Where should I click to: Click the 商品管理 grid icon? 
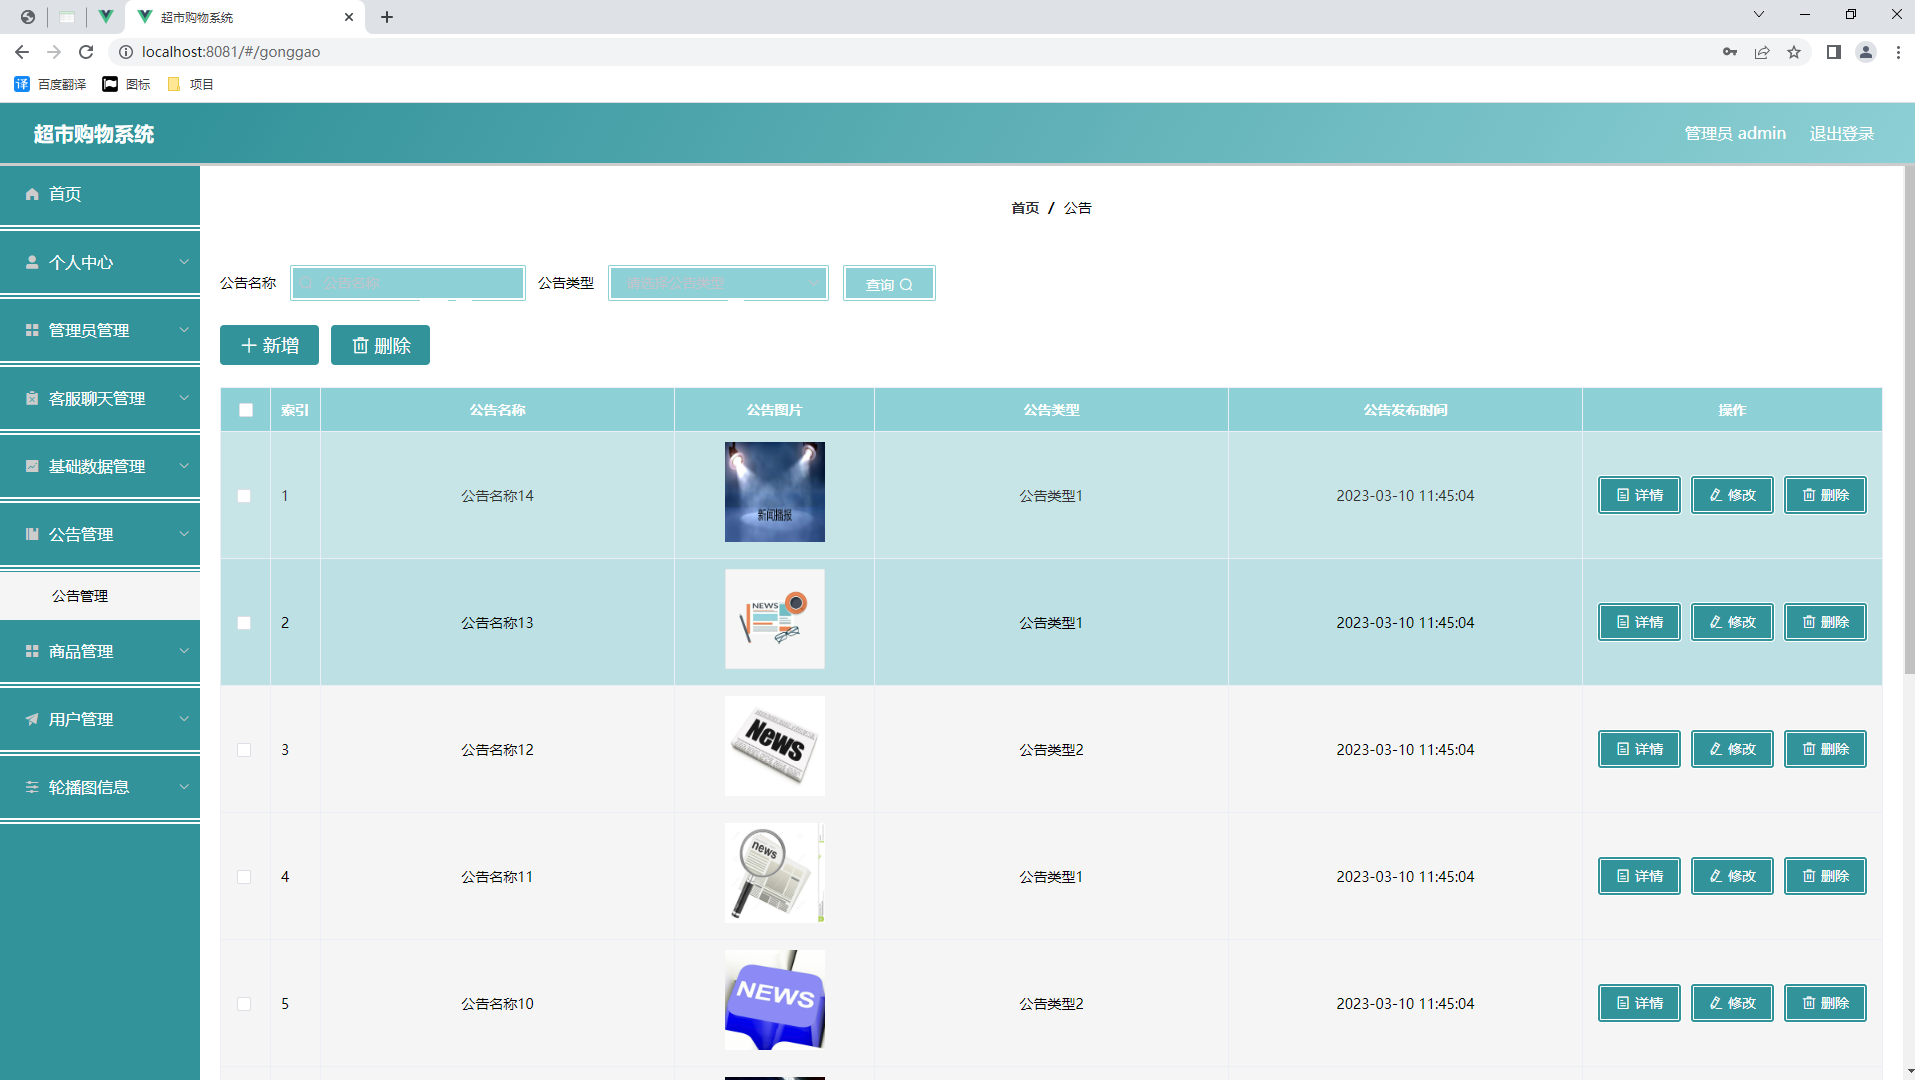pyautogui.click(x=31, y=651)
